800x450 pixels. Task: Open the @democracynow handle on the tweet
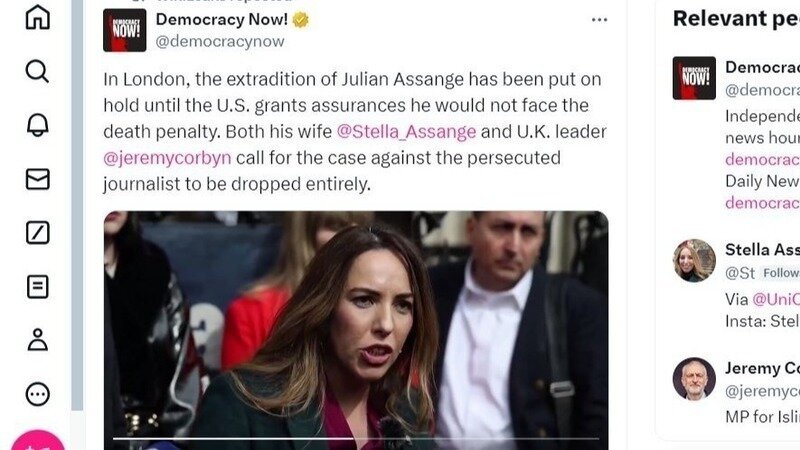click(x=220, y=41)
